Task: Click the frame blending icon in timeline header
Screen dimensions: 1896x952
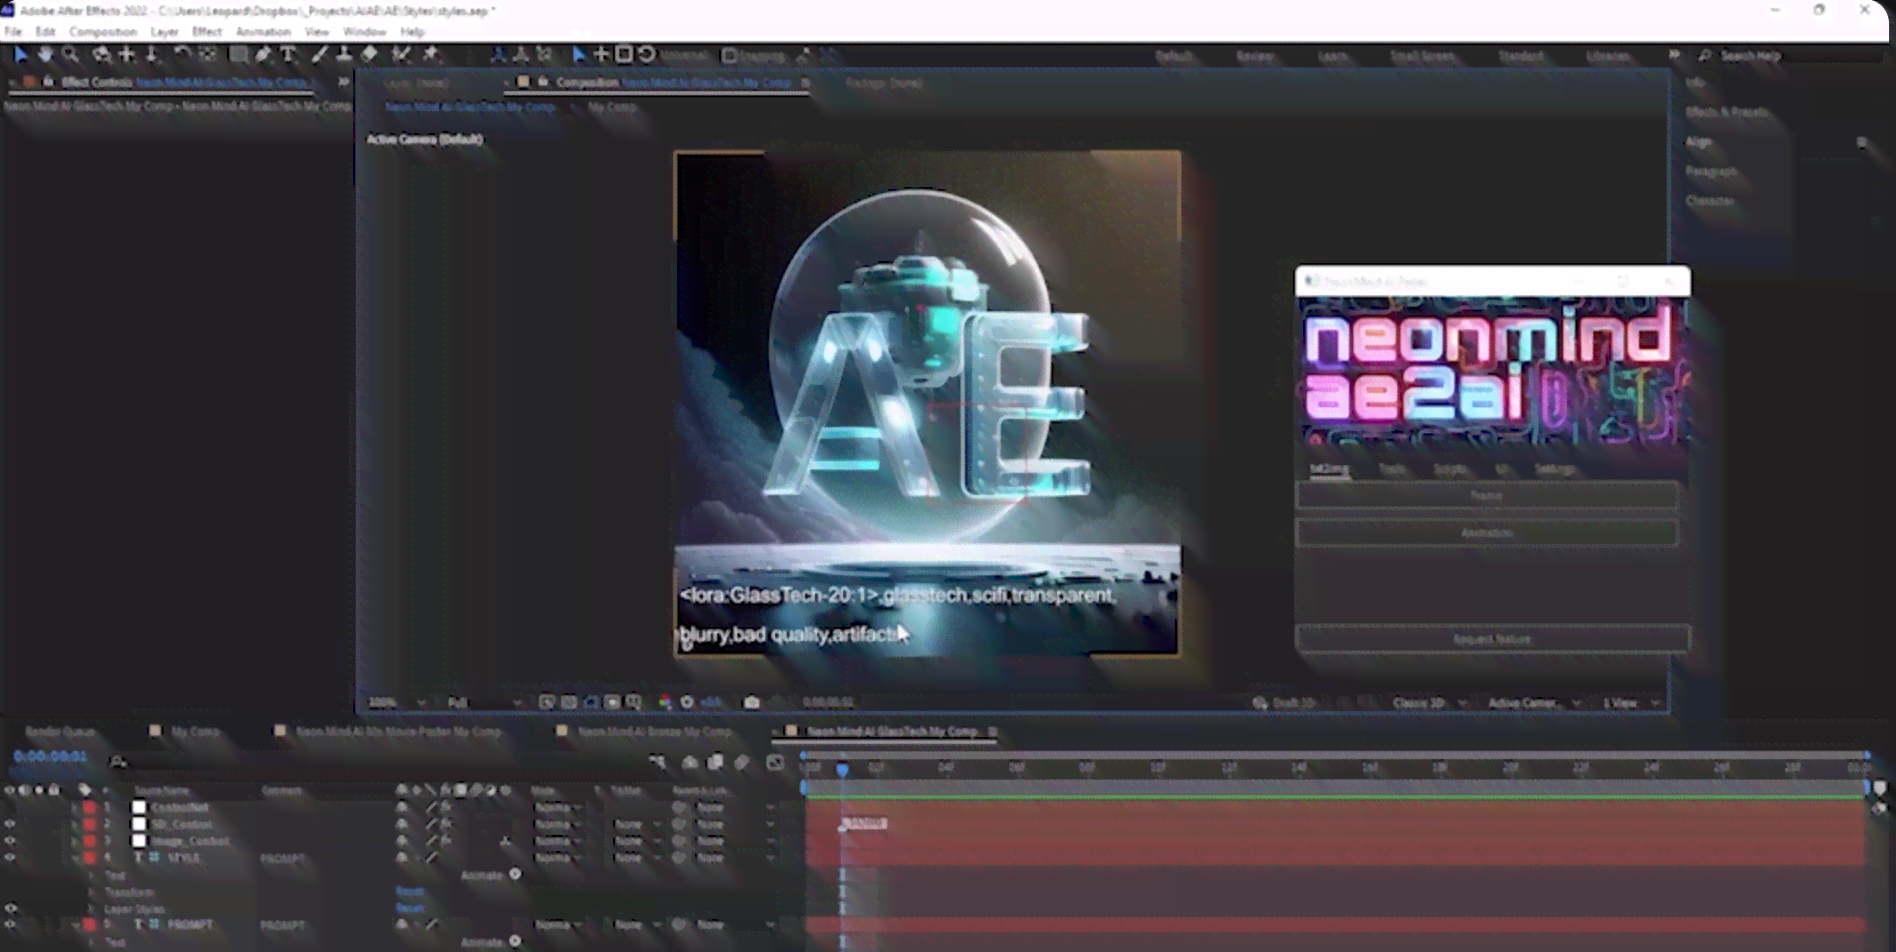Action: tap(715, 762)
